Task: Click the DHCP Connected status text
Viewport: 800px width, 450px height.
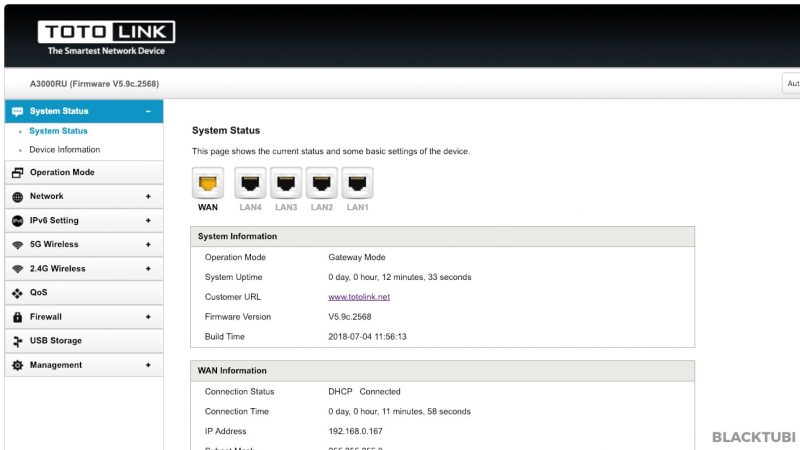Action: tap(364, 392)
